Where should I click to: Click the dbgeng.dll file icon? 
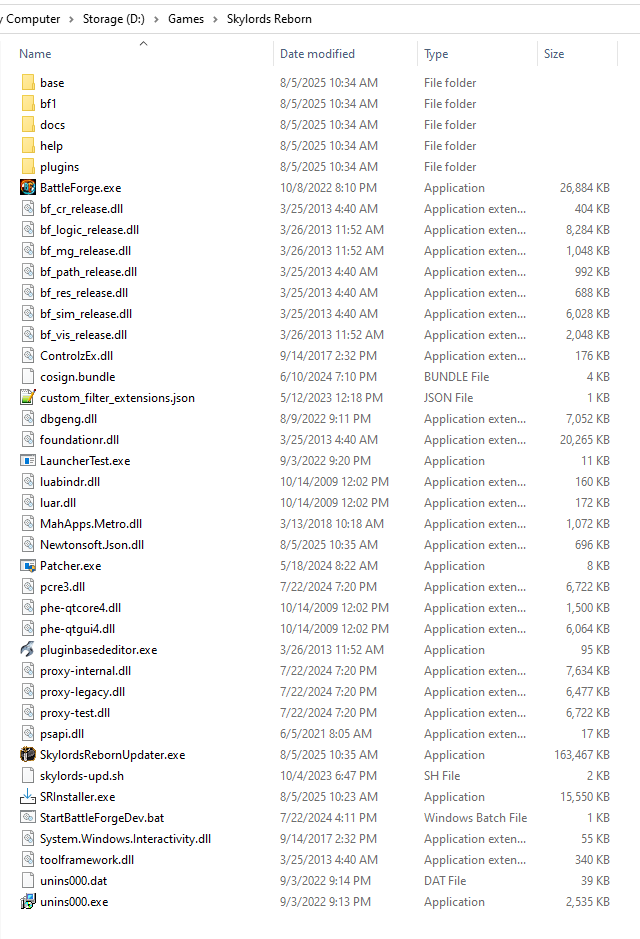[x=28, y=419]
